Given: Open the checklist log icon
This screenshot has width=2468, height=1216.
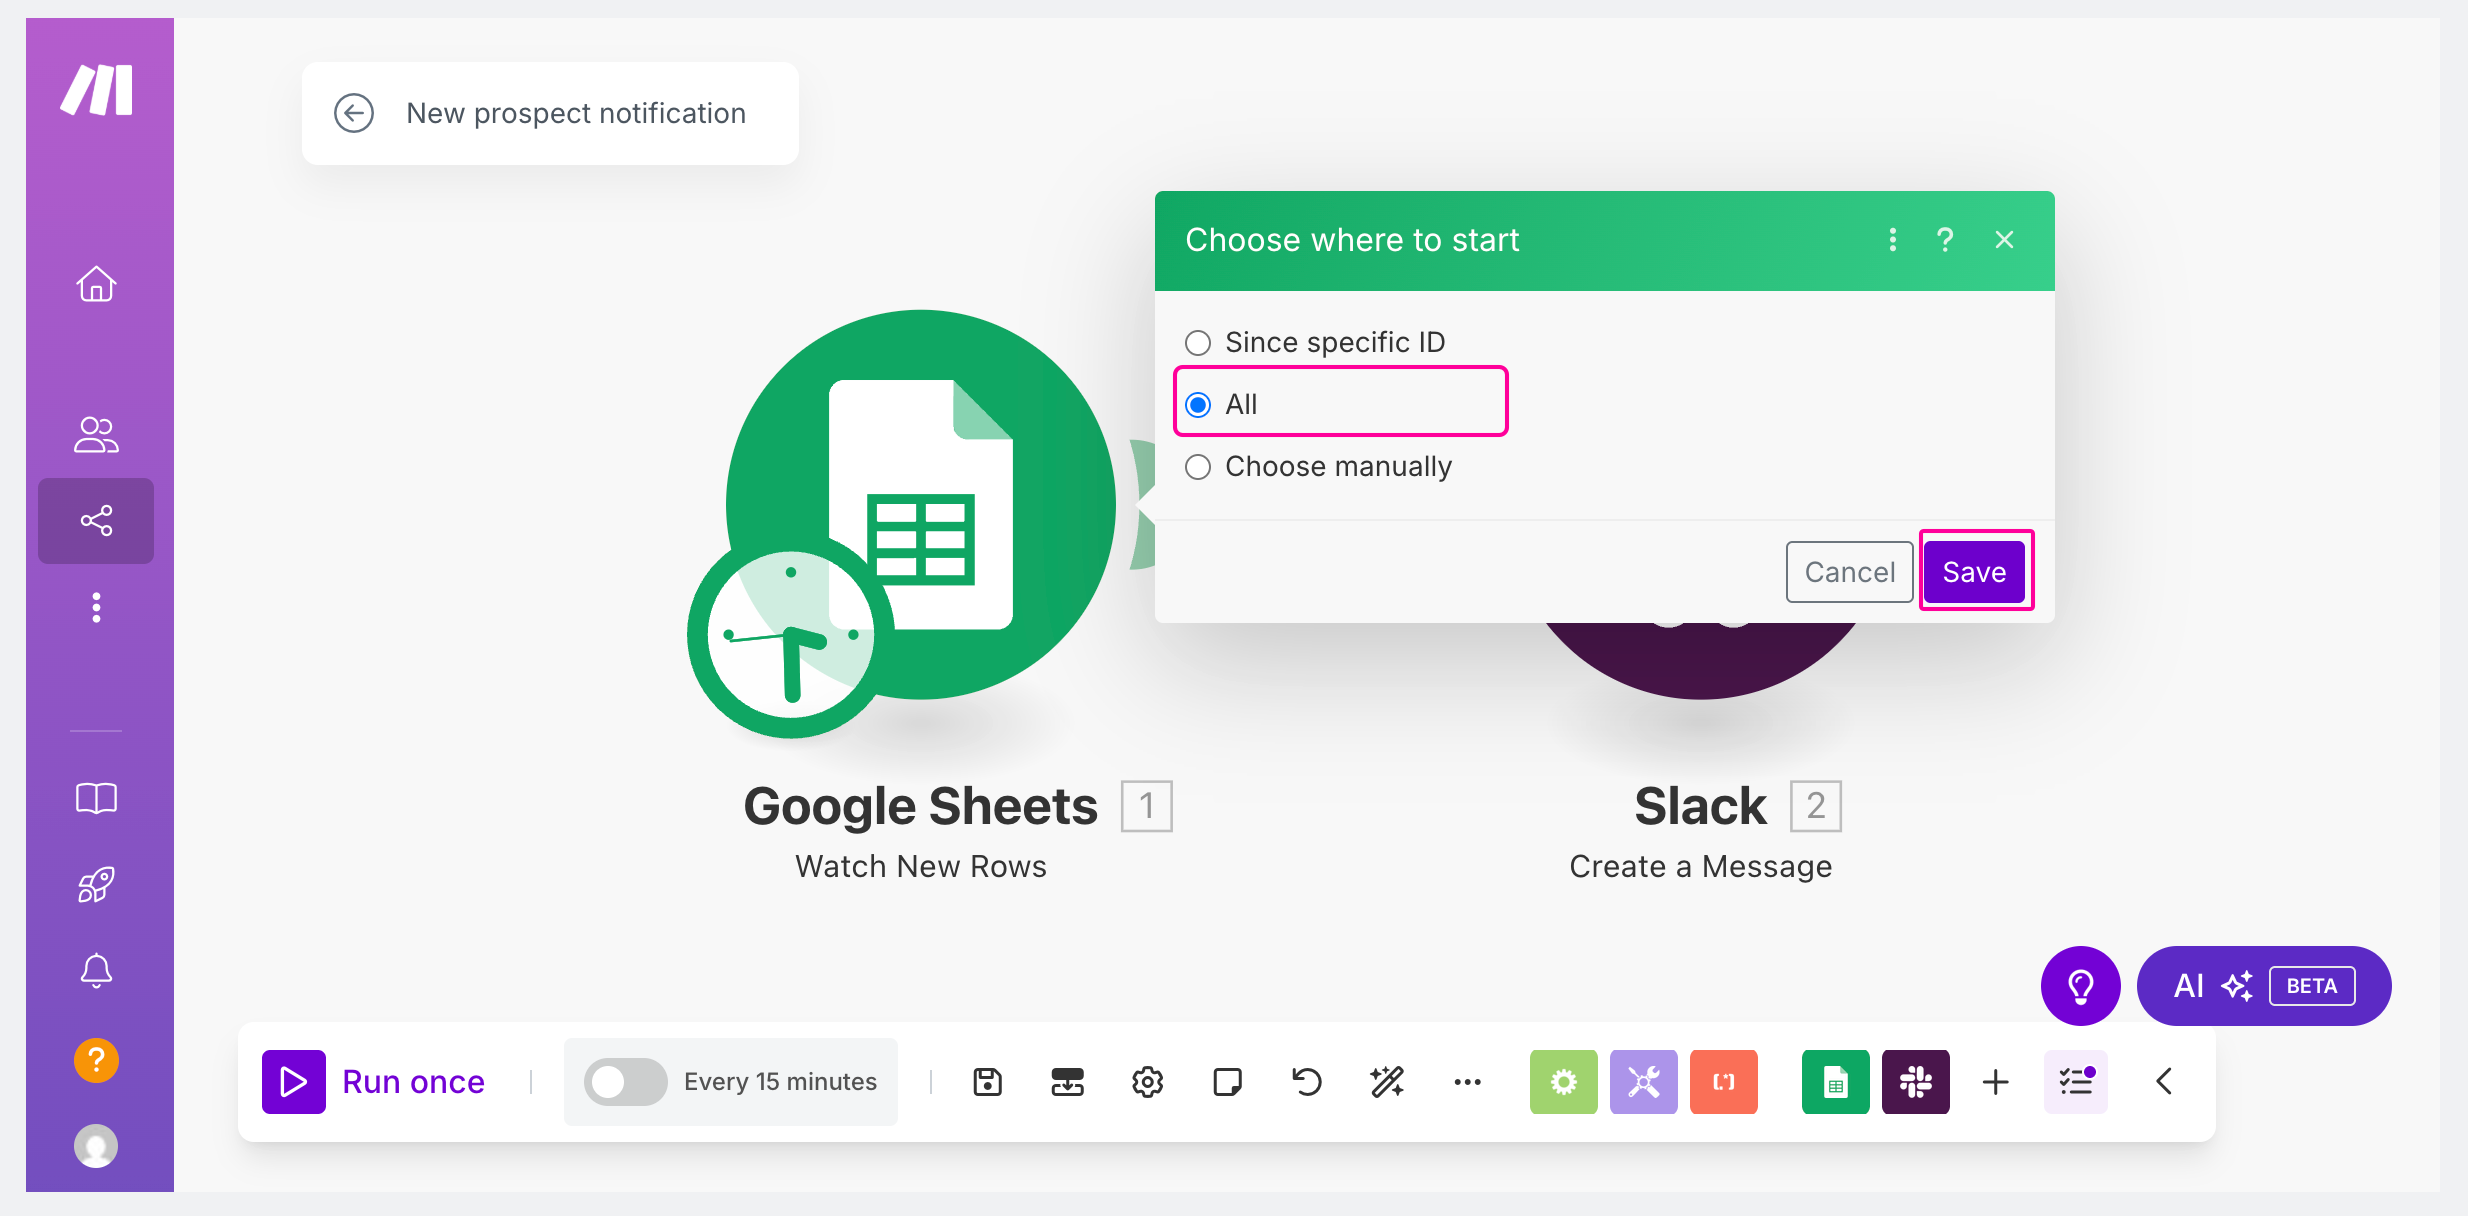Looking at the screenshot, I should tap(2075, 1082).
